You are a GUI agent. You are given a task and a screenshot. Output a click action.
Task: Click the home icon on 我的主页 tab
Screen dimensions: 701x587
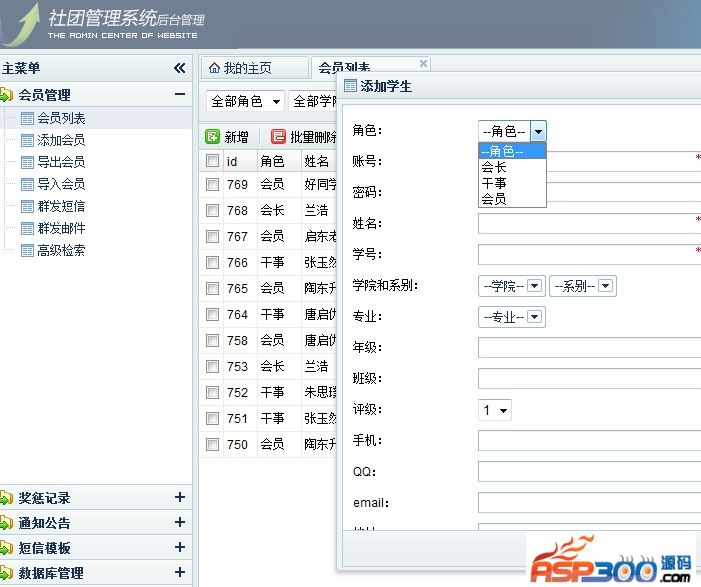(215, 68)
